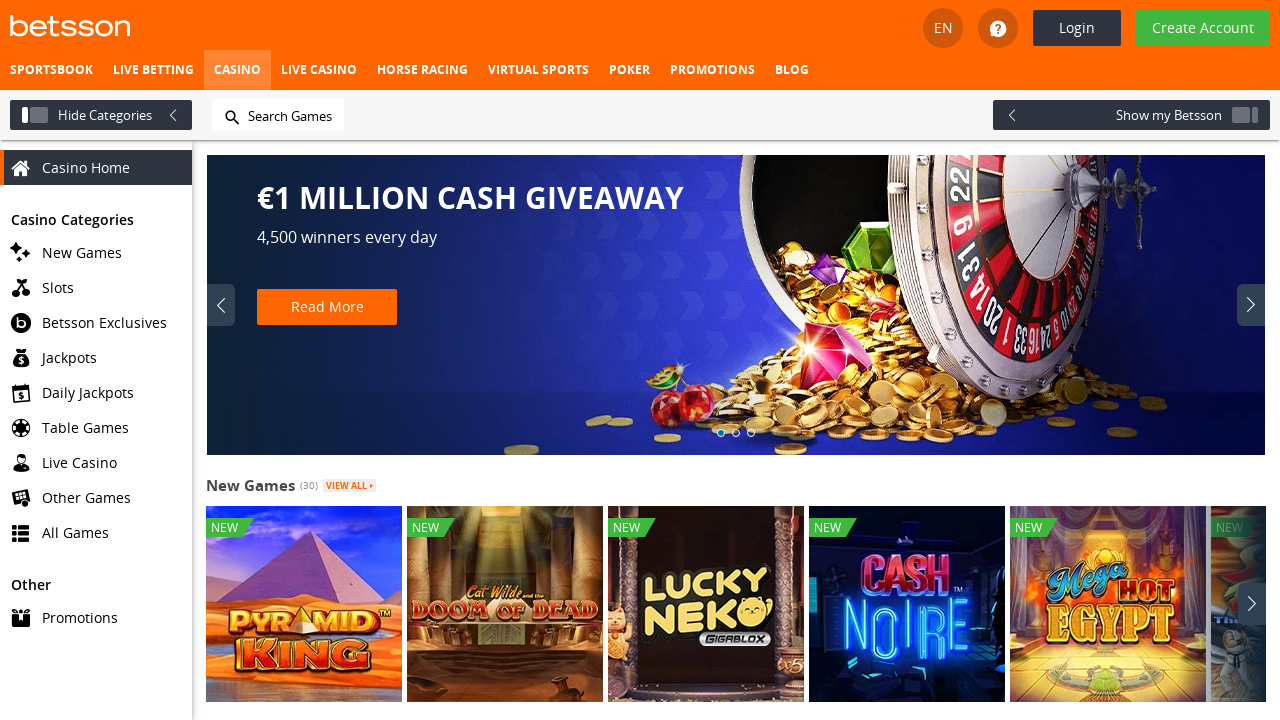Open the EN language selector
The image size is (1280, 720).
tap(943, 28)
